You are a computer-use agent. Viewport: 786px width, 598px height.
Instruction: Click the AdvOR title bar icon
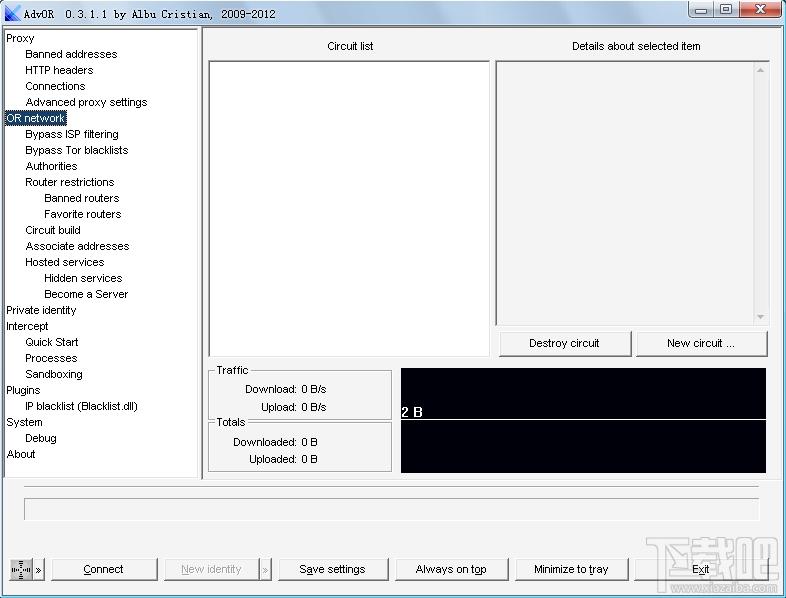pyautogui.click(x=12, y=13)
